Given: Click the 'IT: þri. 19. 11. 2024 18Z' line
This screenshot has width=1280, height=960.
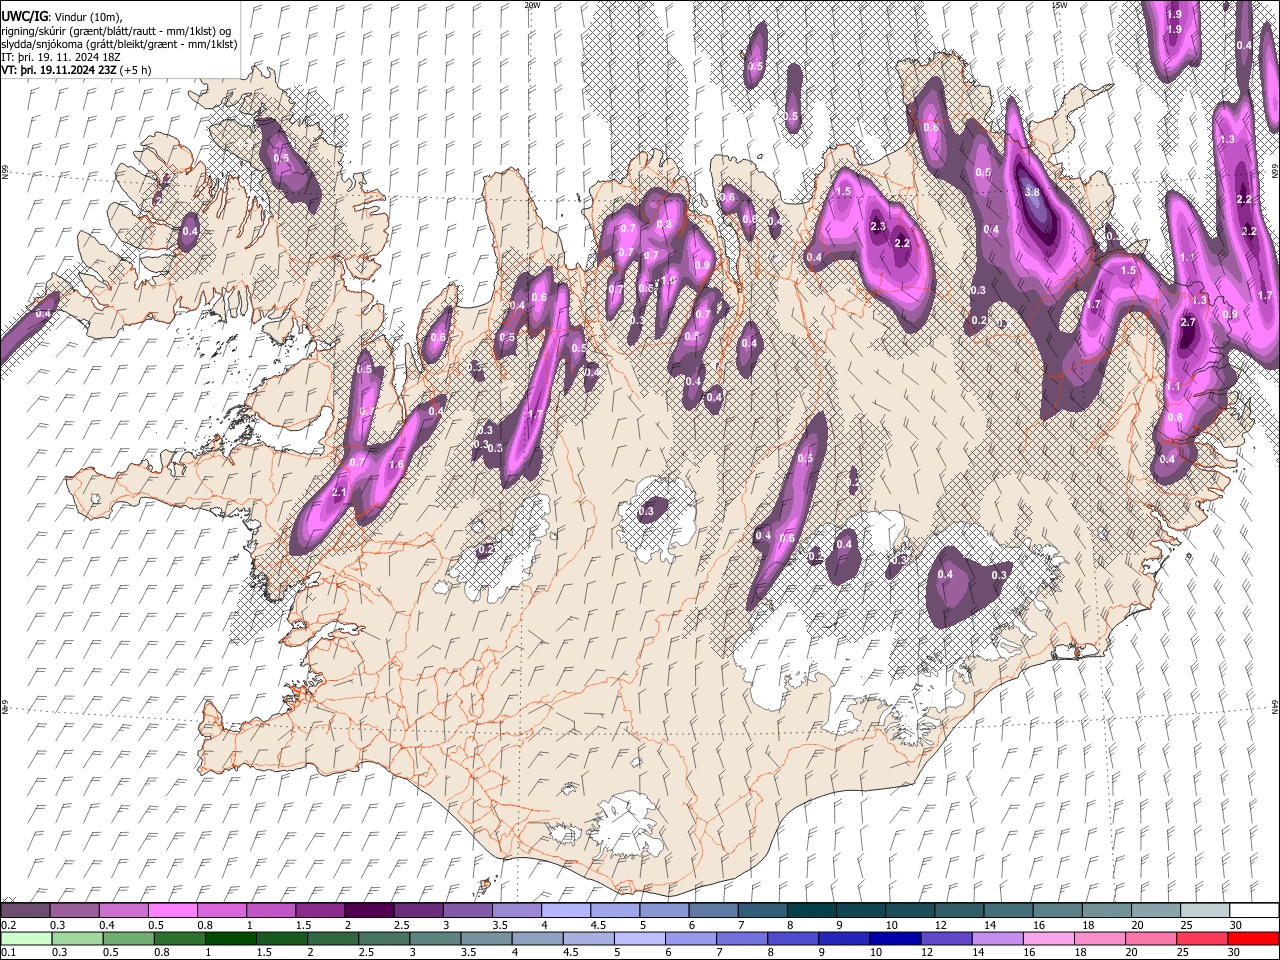Looking at the screenshot, I should pos(61,57).
